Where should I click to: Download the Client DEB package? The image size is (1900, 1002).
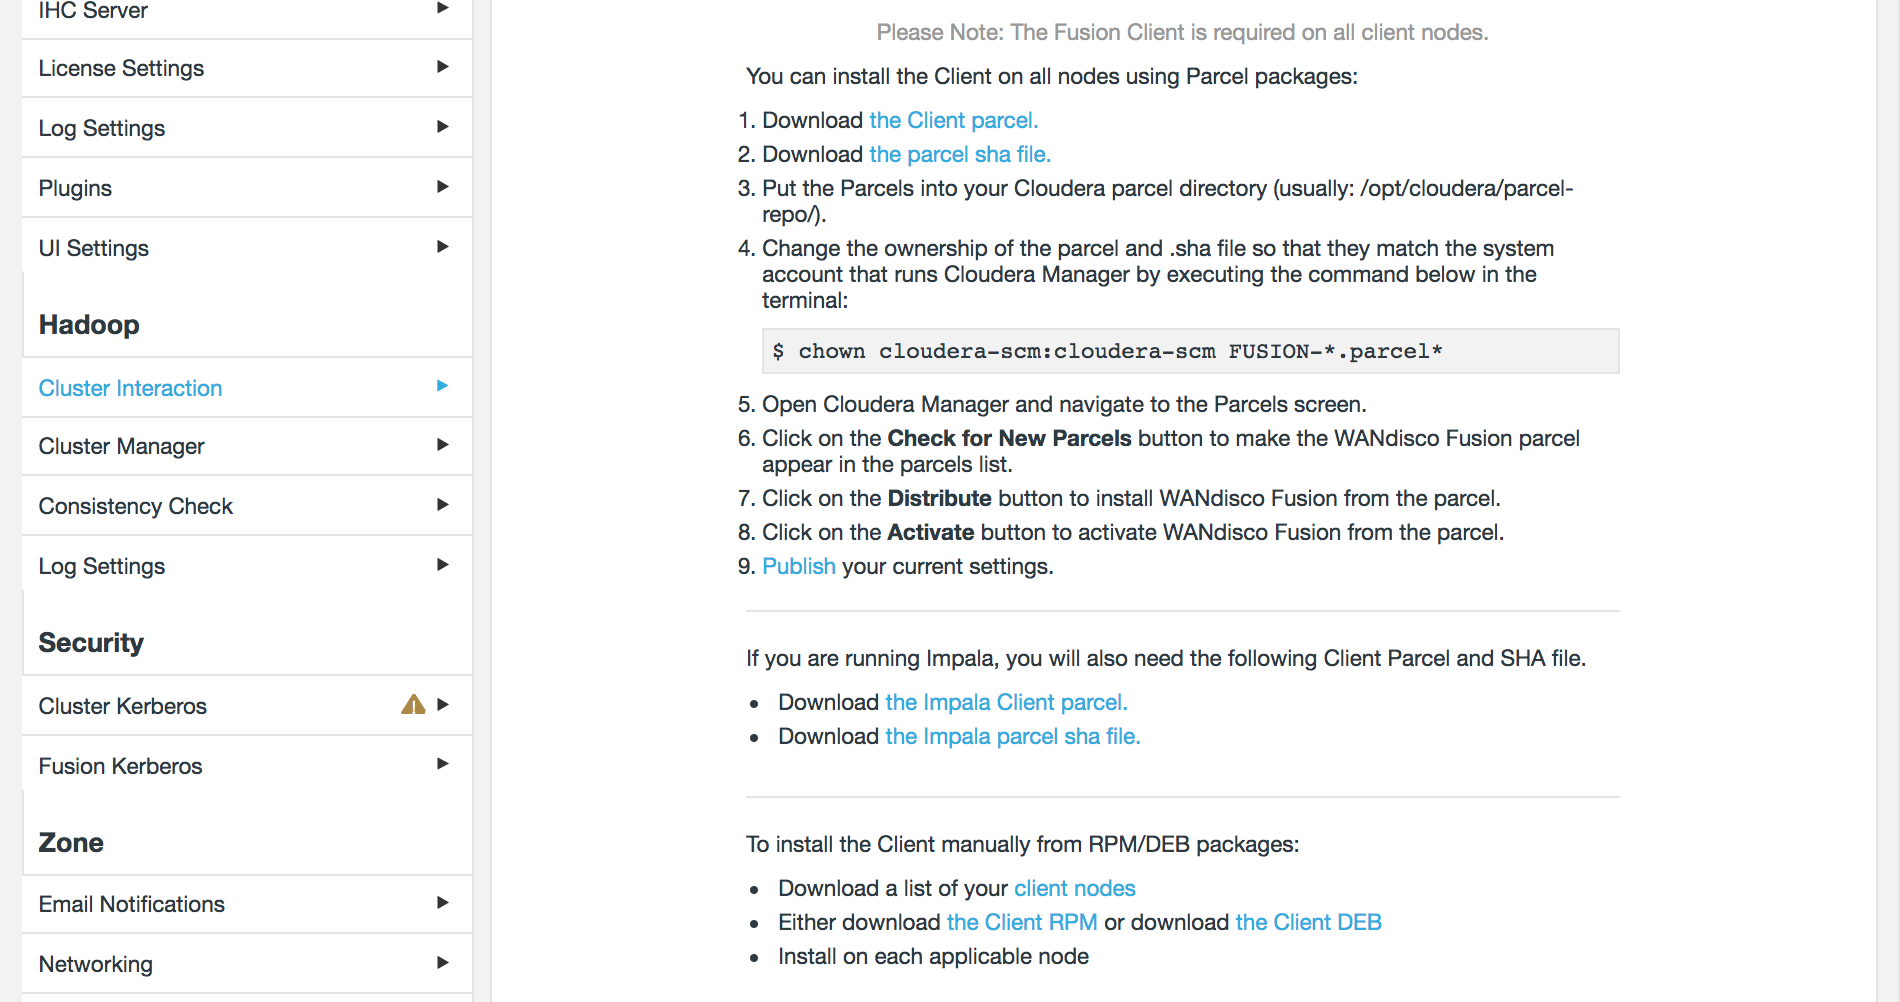1307,922
